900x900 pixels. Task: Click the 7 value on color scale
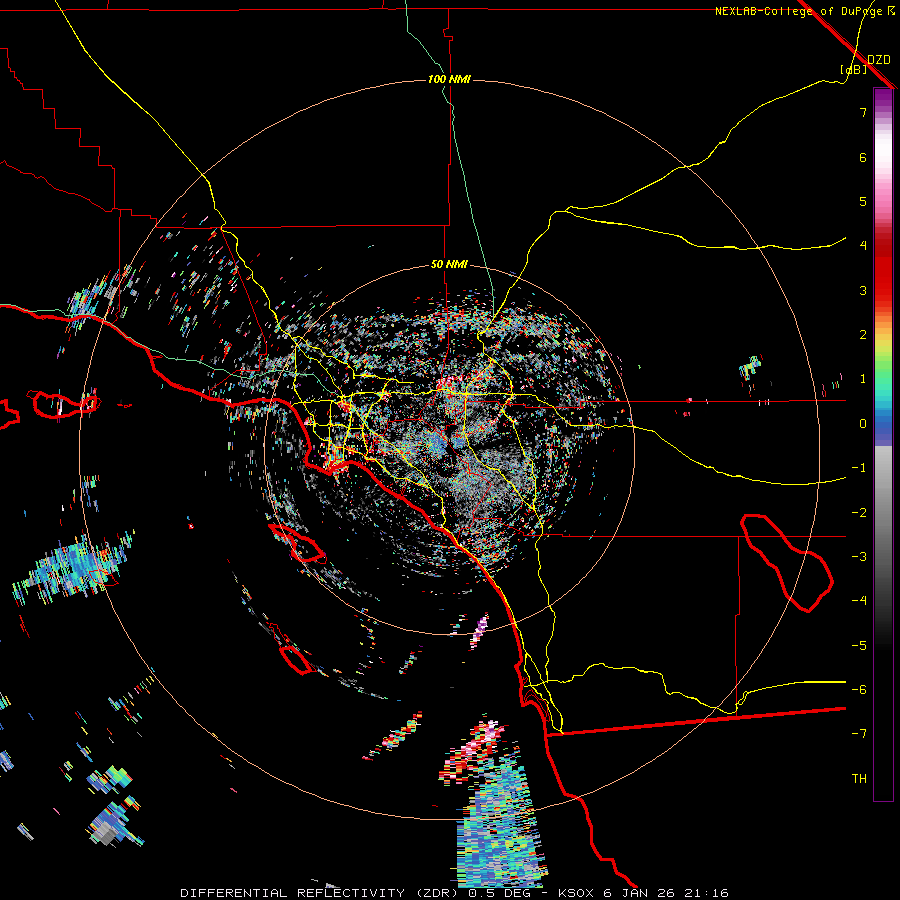[863, 112]
